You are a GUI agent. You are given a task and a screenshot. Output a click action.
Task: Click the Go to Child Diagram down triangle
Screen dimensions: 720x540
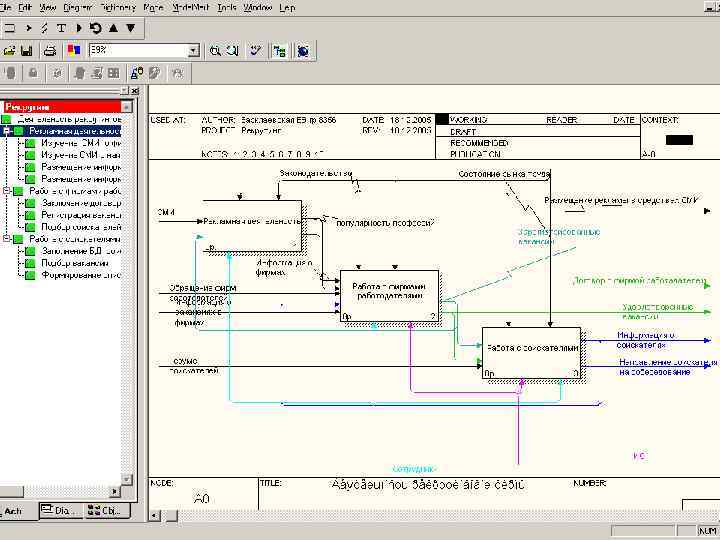coord(129,28)
